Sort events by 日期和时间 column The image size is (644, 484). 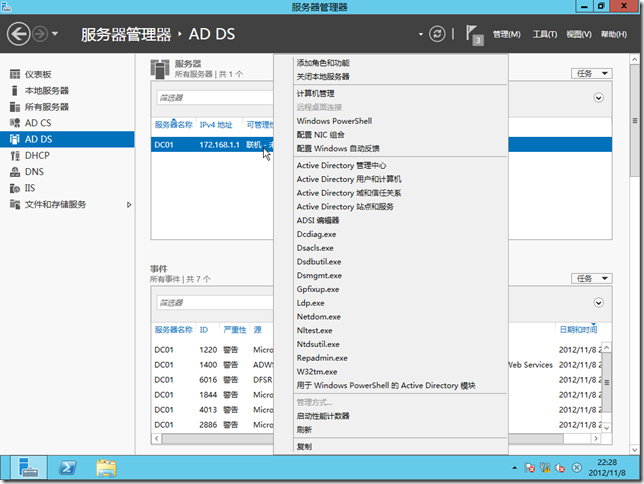tap(578, 329)
